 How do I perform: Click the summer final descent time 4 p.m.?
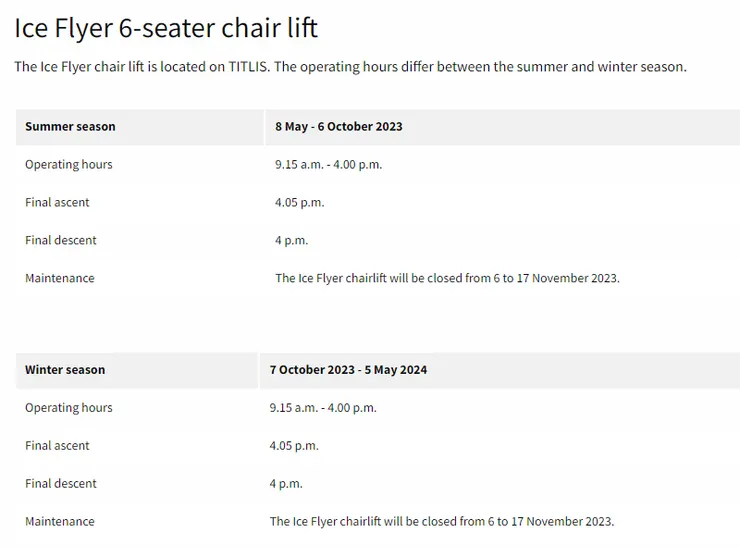pos(291,241)
